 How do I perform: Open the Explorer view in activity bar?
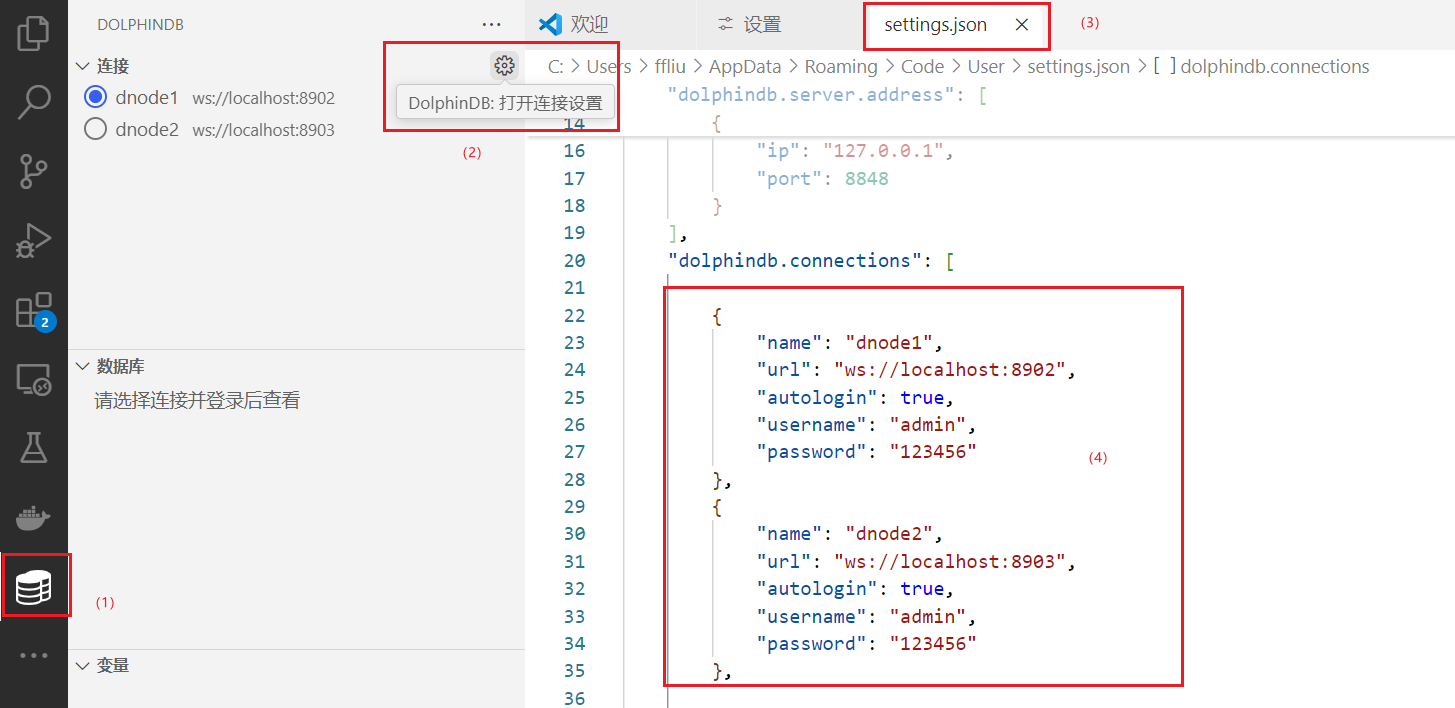pyautogui.click(x=33, y=32)
